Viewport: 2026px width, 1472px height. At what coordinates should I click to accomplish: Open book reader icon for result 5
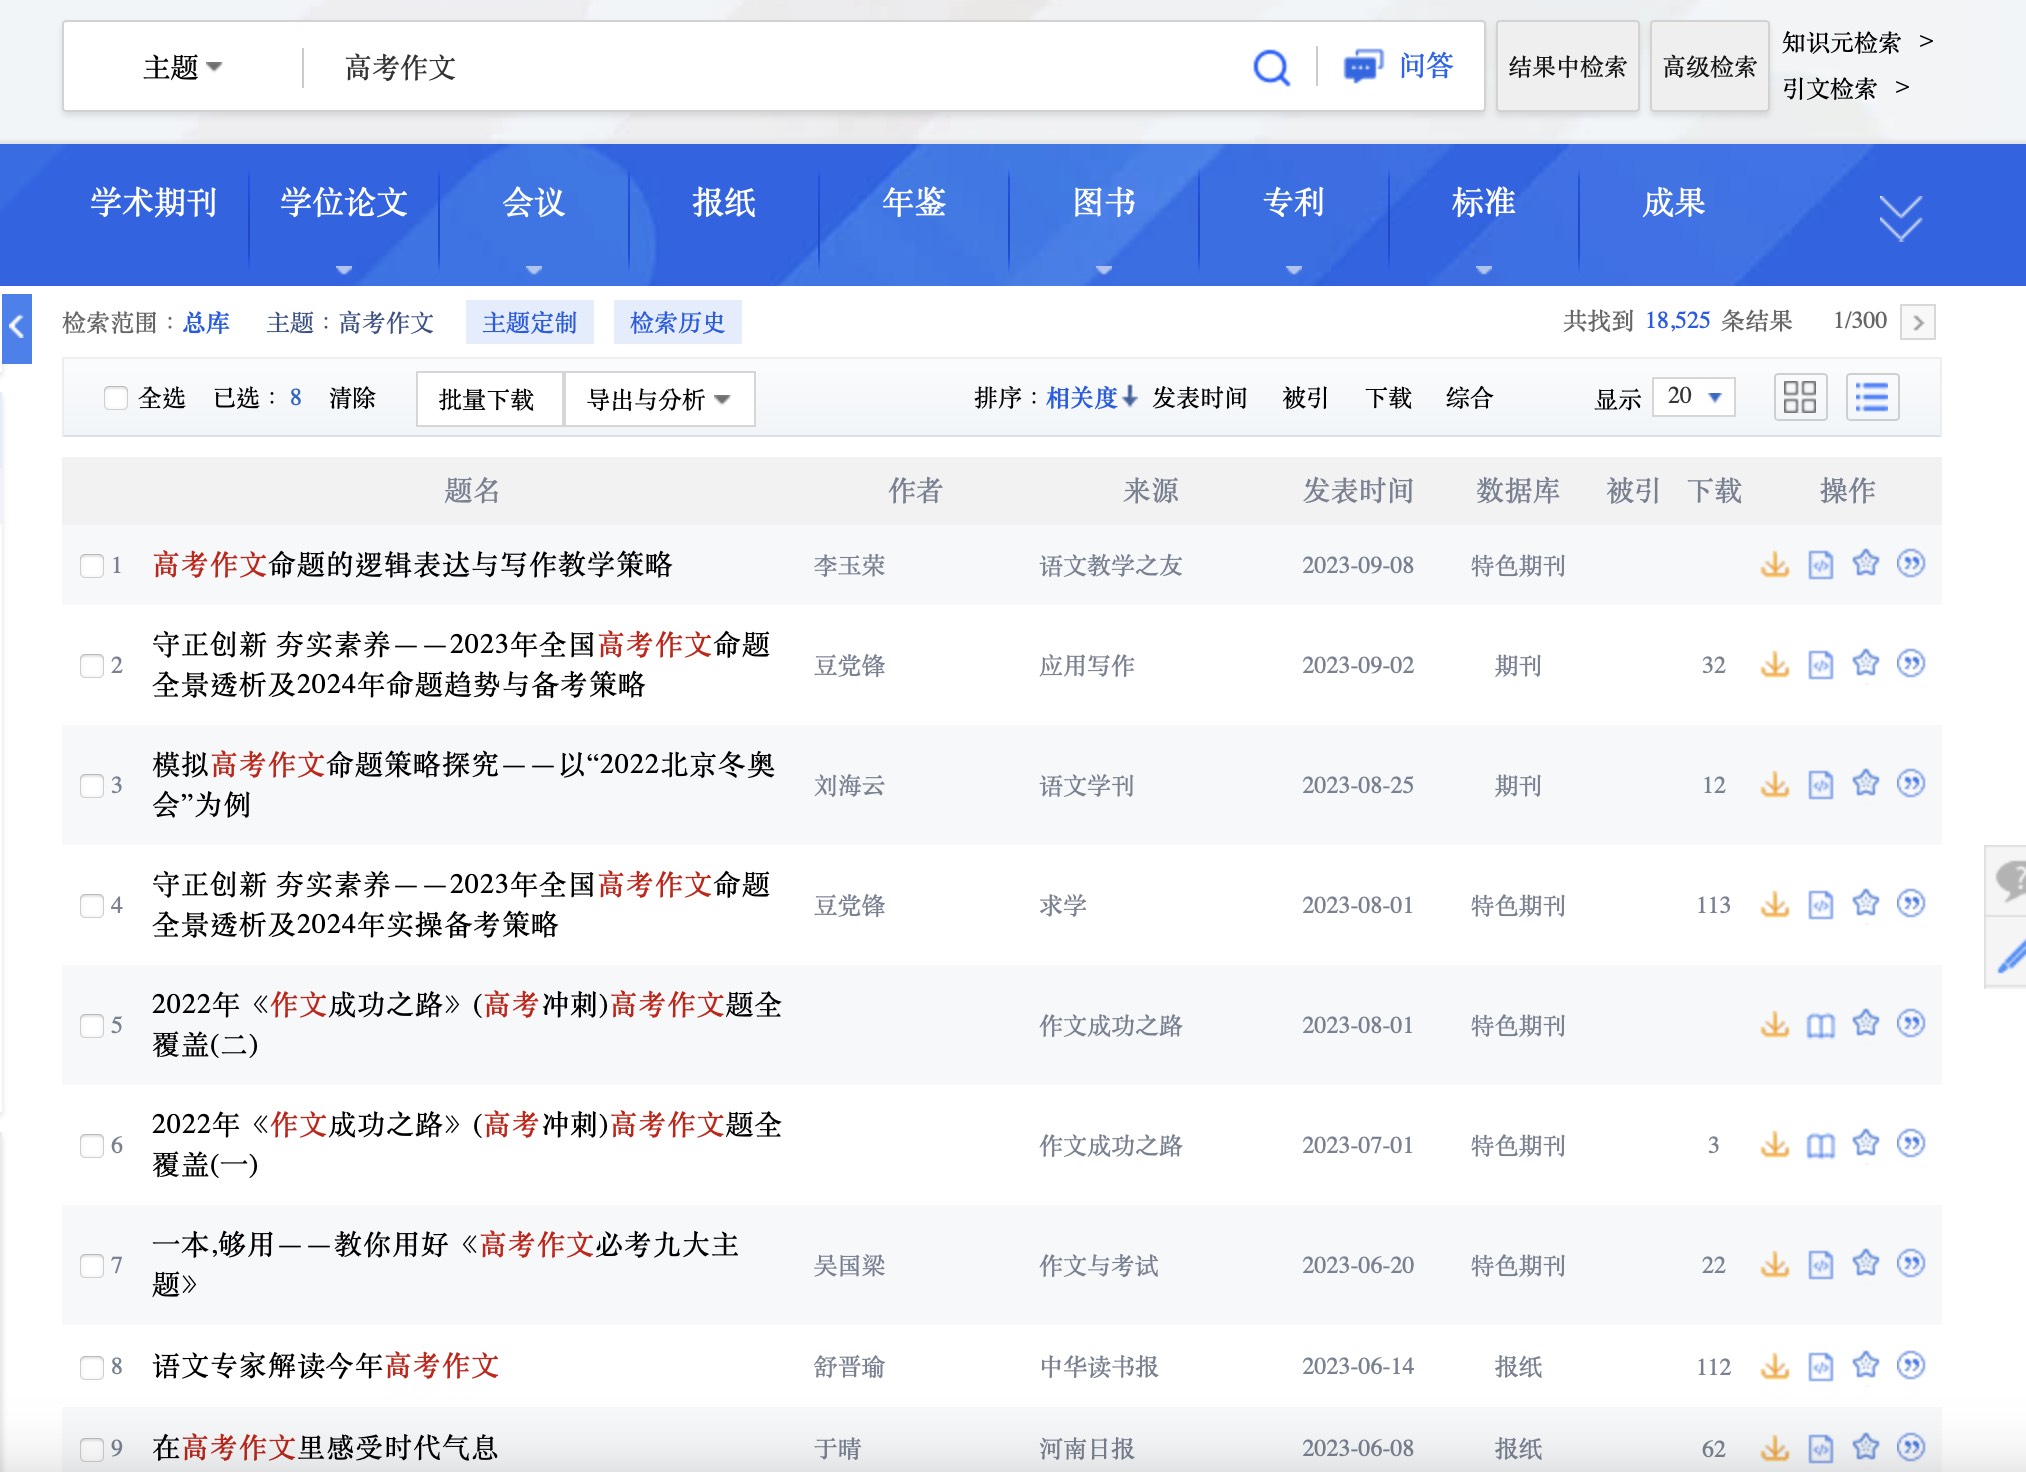pos(1821,1025)
